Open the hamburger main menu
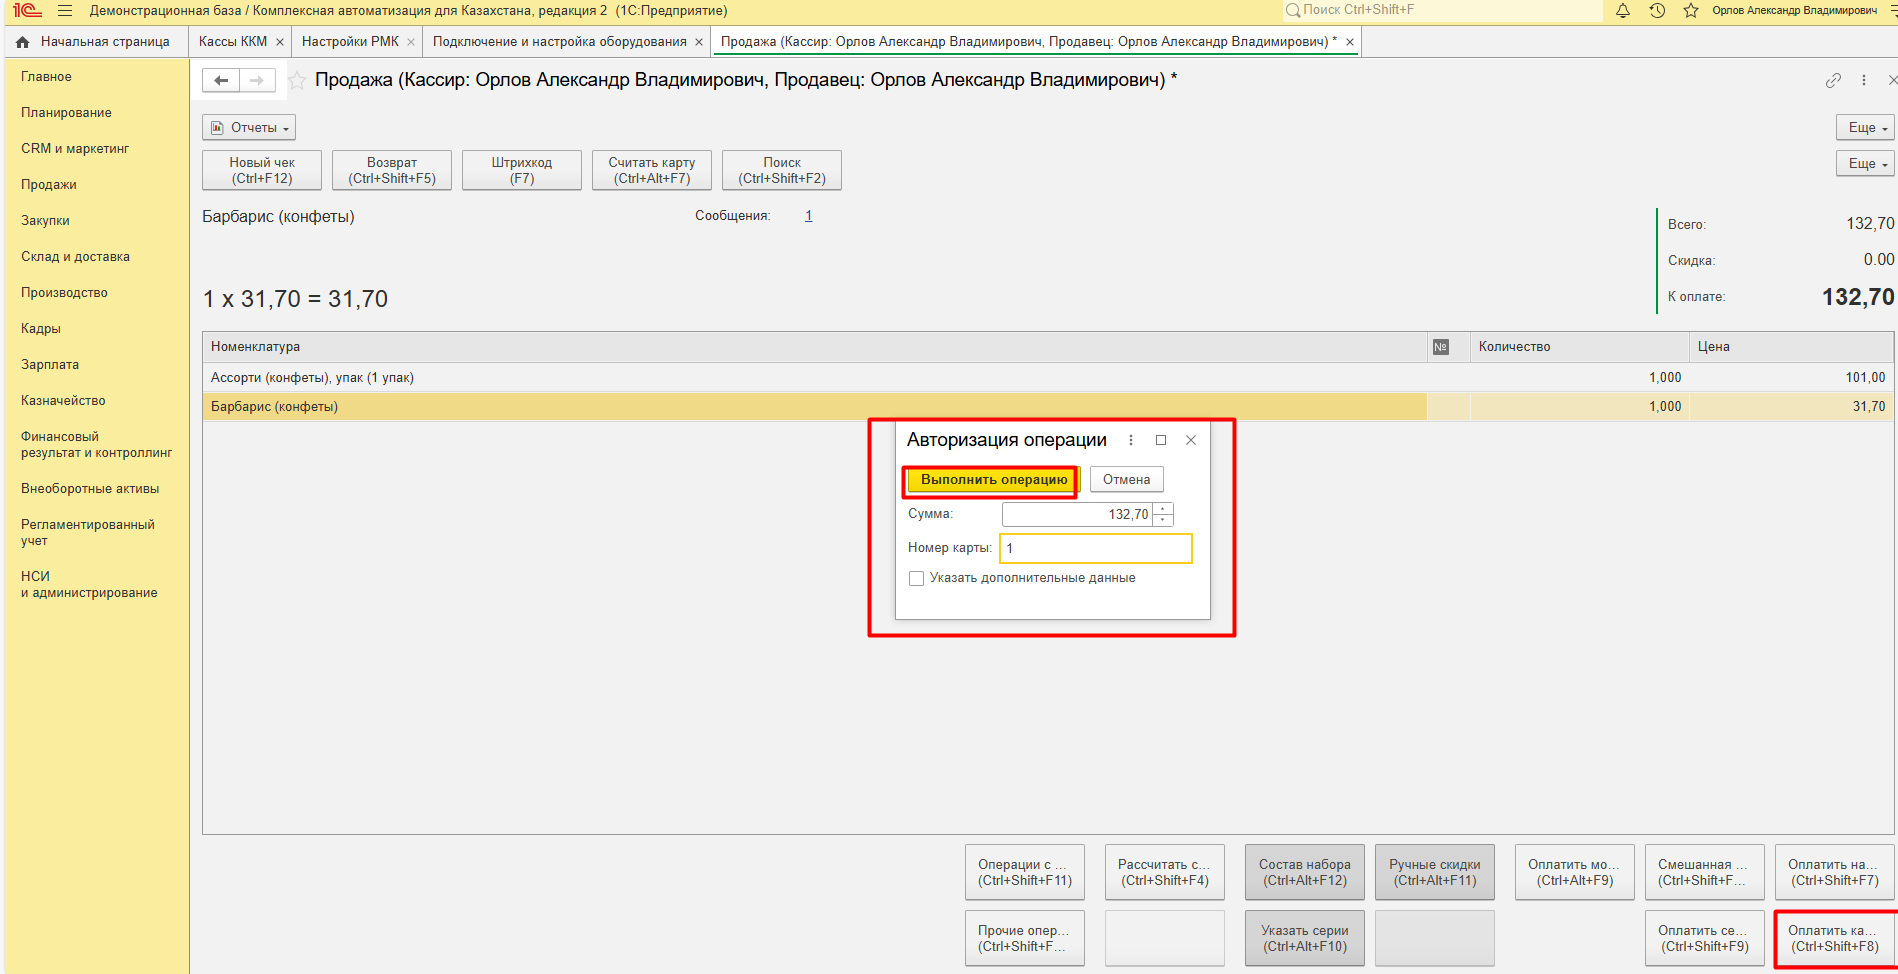 point(65,11)
